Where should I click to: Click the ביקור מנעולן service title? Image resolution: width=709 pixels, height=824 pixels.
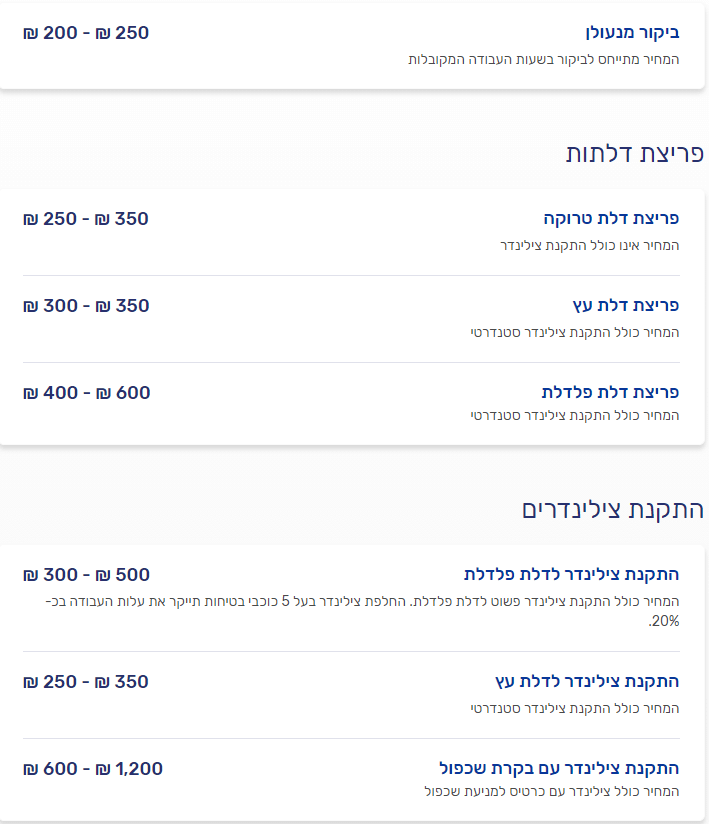(632, 33)
